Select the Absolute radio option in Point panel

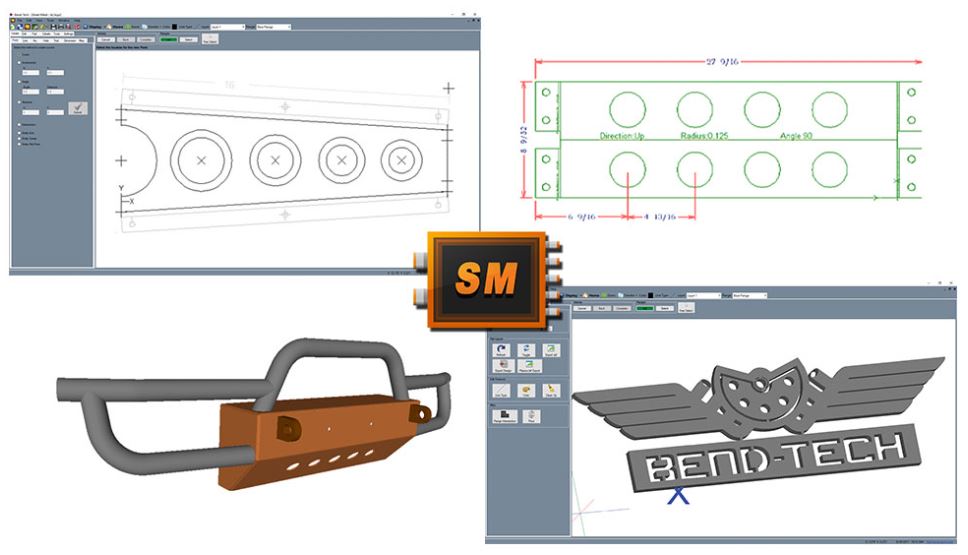[19, 102]
